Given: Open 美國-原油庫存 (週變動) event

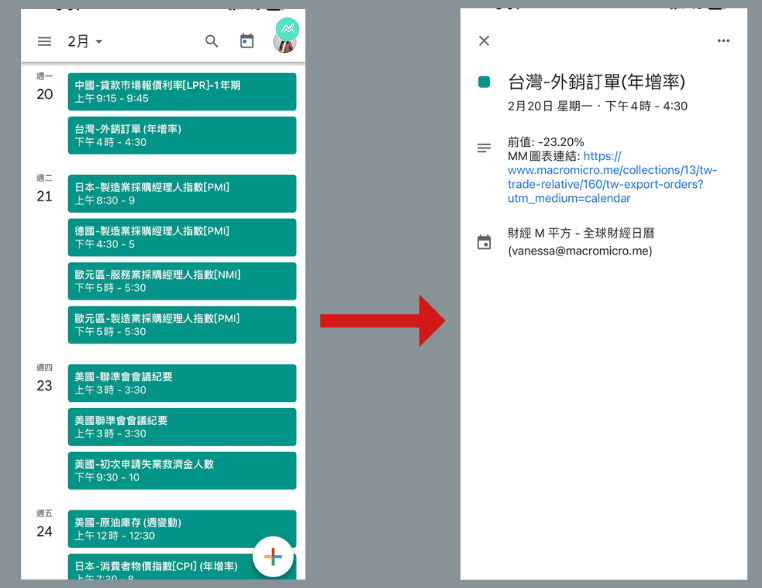Looking at the screenshot, I should (182, 529).
